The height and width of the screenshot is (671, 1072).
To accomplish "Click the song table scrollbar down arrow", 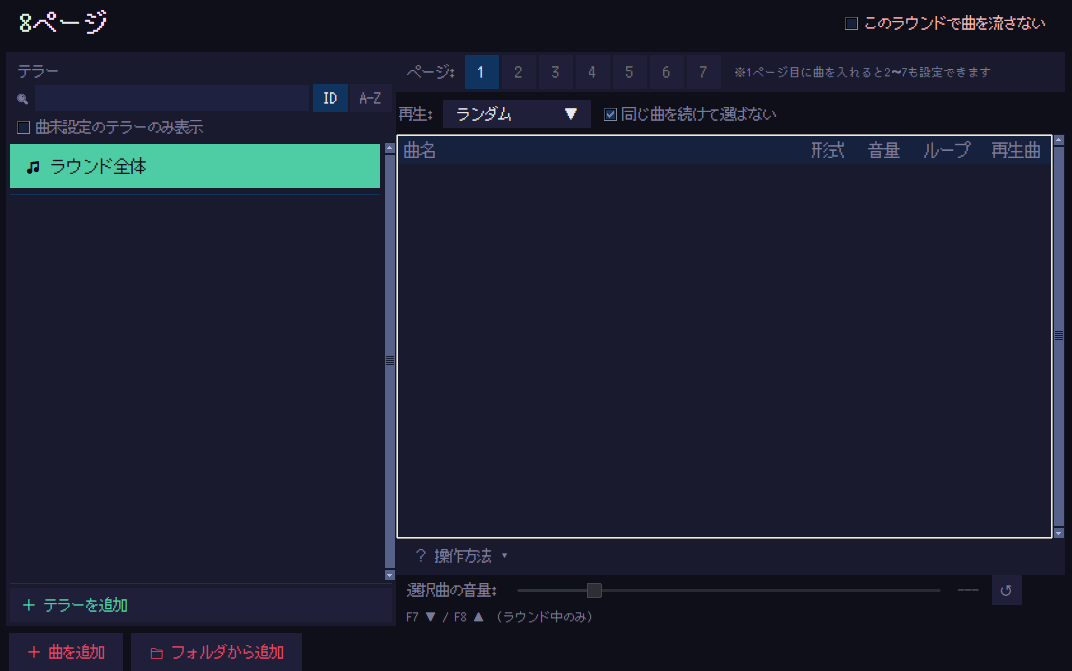I will (x=1059, y=533).
